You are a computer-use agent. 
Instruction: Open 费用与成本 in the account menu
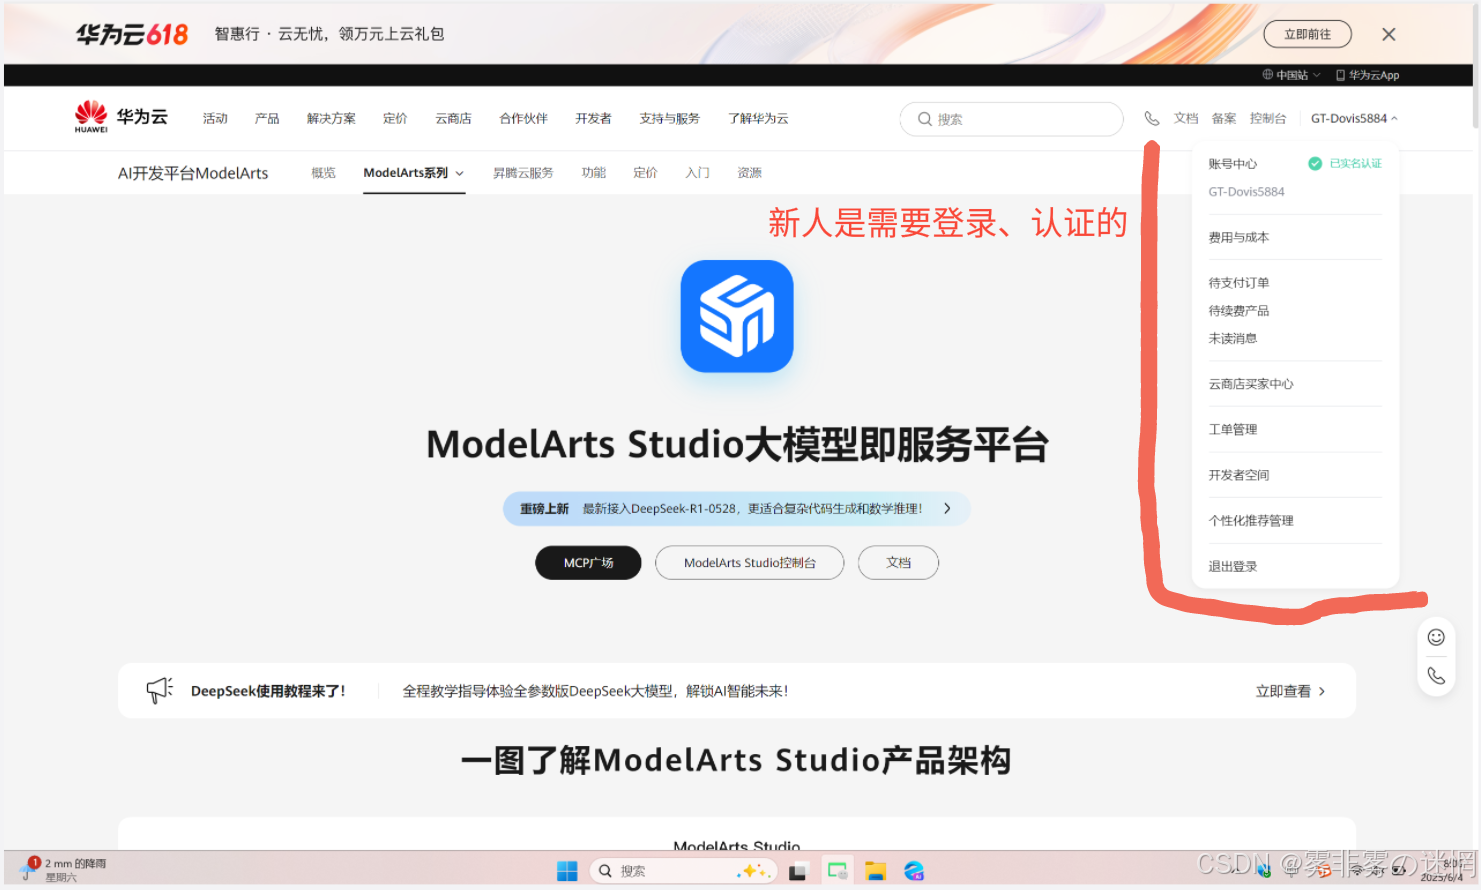click(x=1239, y=238)
